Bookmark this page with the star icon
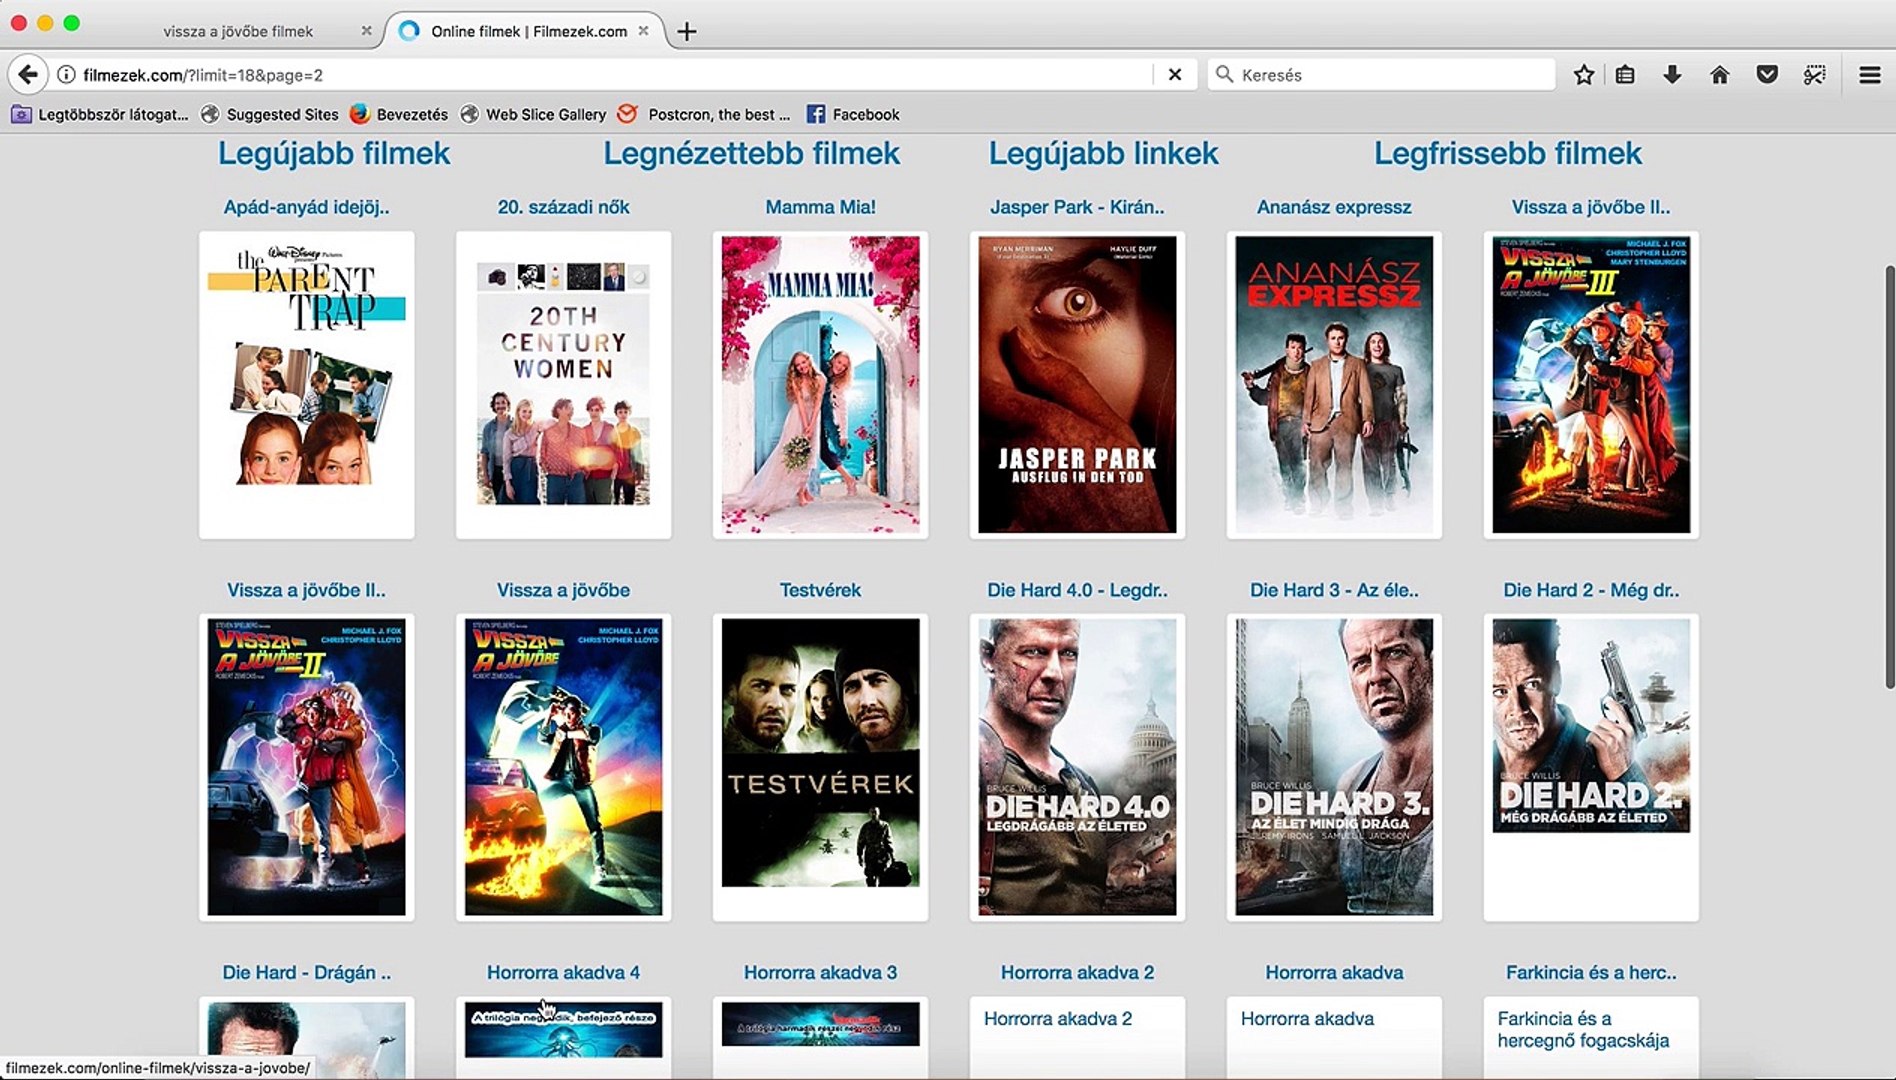This screenshot has height=1080, width=1896. [x=1584, y=75]
